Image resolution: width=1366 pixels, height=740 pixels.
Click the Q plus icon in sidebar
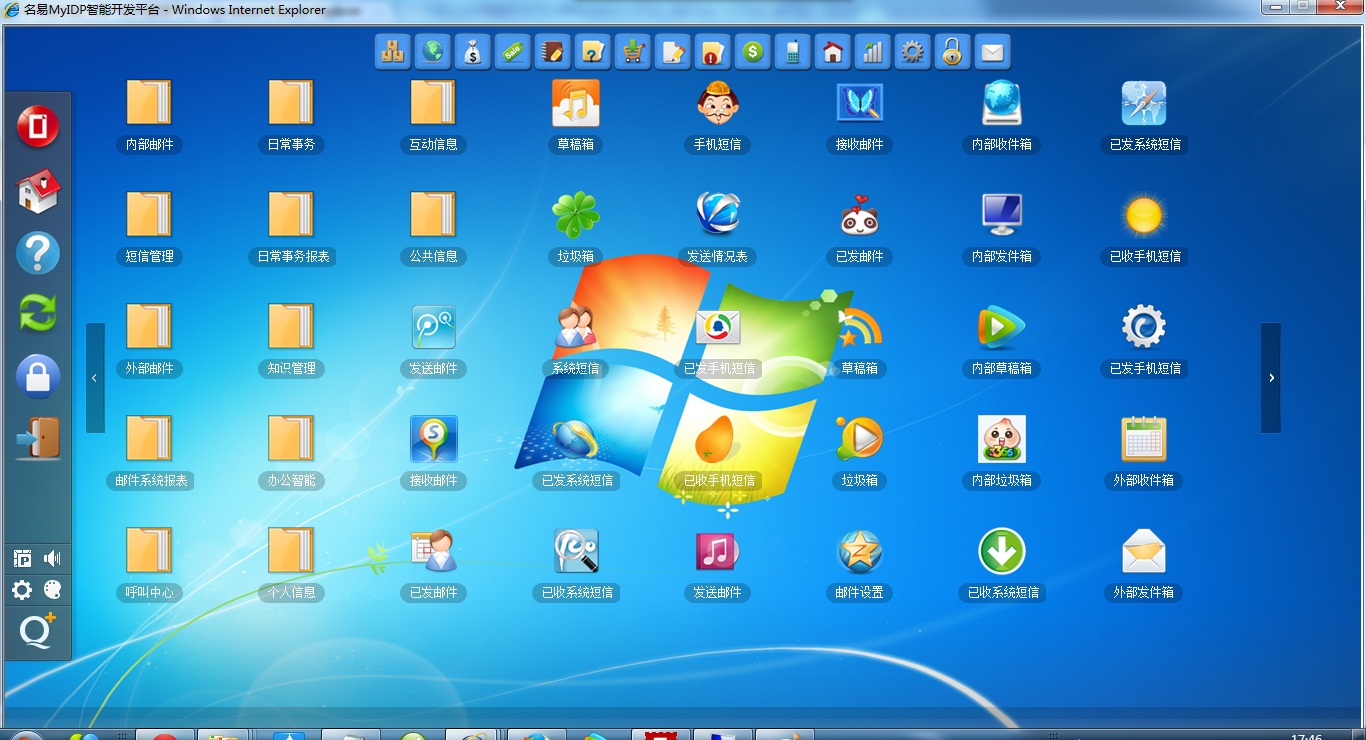click(x=38, y=632)
